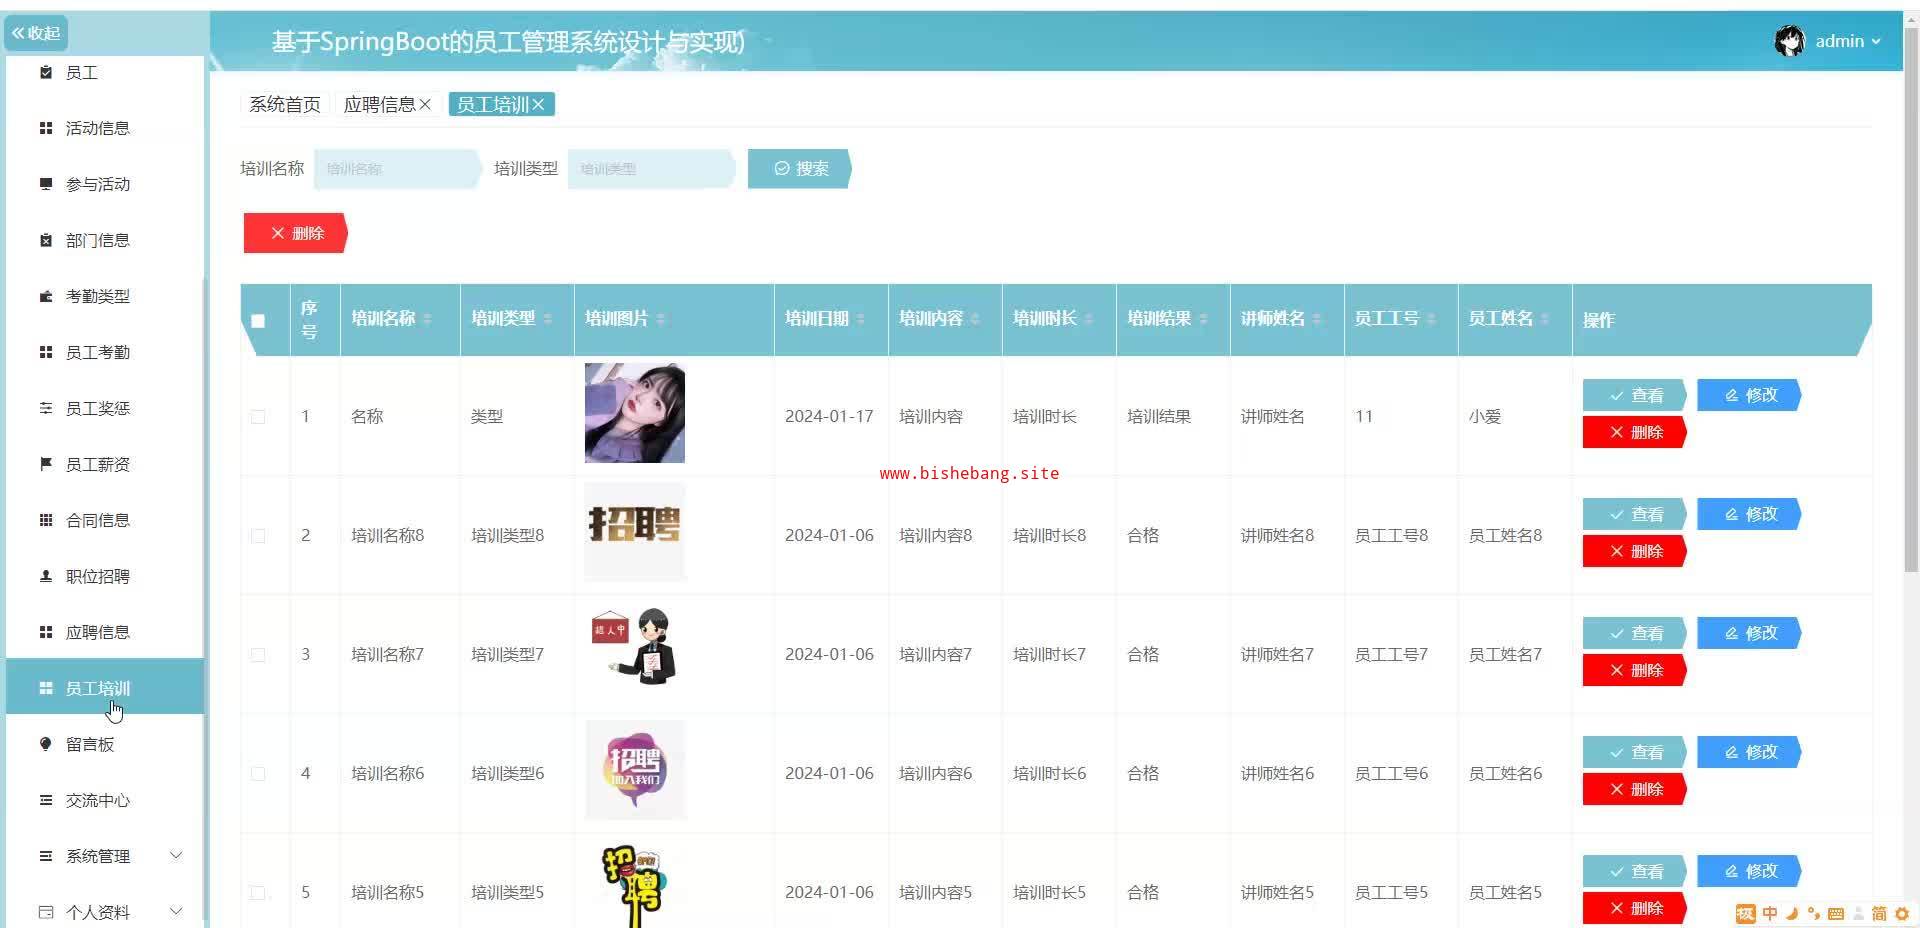The image size is (1920, 928).
Task: Open 合同信息 in the sidebar
Action: coord(105,520)
